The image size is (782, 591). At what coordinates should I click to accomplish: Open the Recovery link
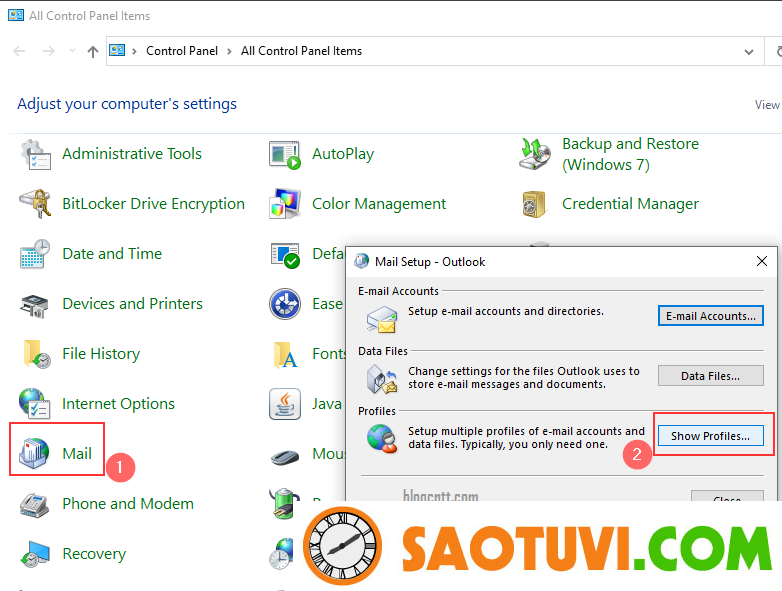tap(94, 554)
